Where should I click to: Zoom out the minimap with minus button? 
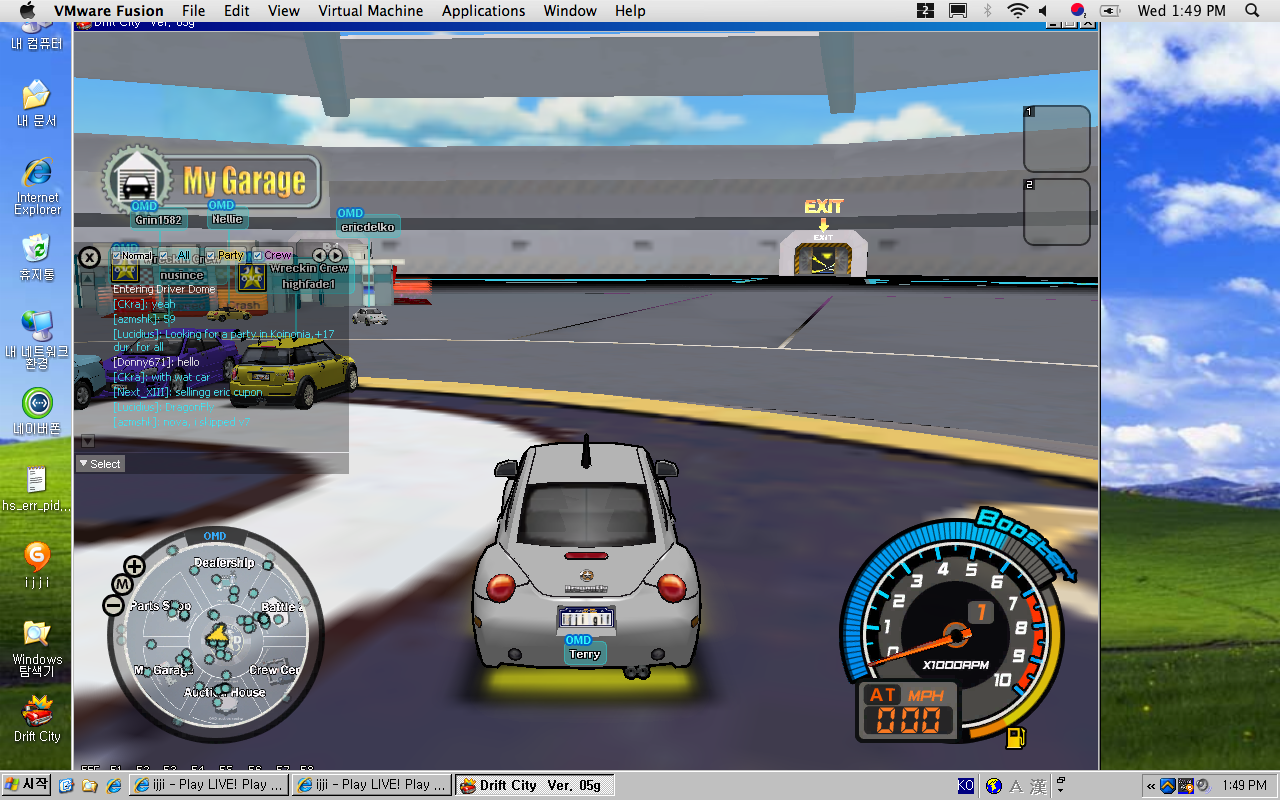point(114,605)
